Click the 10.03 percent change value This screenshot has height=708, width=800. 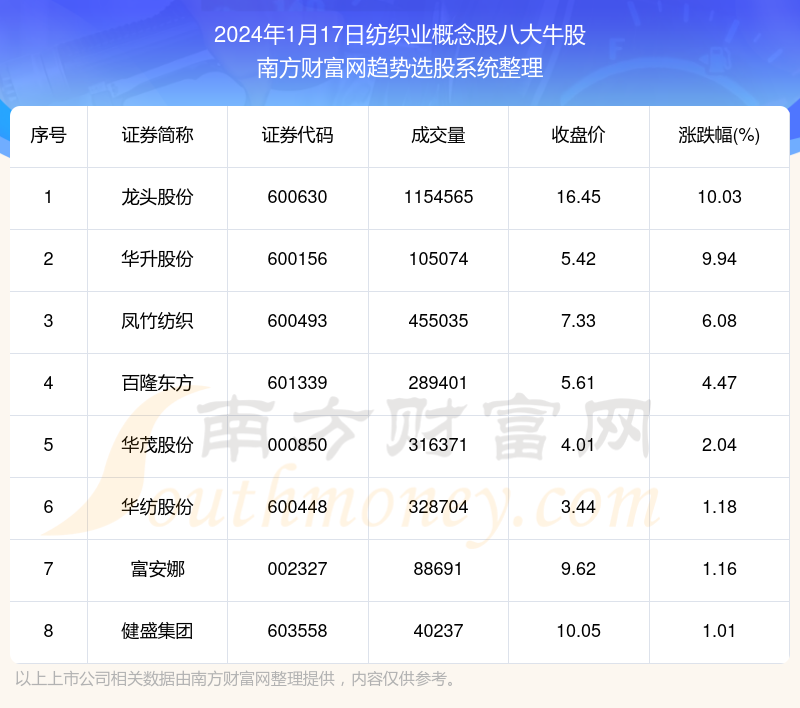719,197
